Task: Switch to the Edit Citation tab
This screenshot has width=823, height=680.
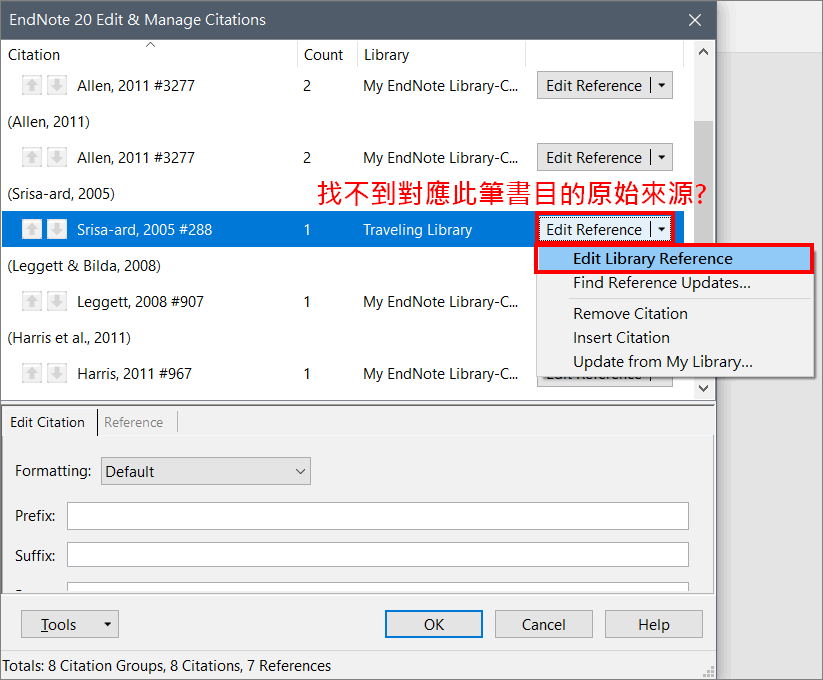Action: (48, 422)
